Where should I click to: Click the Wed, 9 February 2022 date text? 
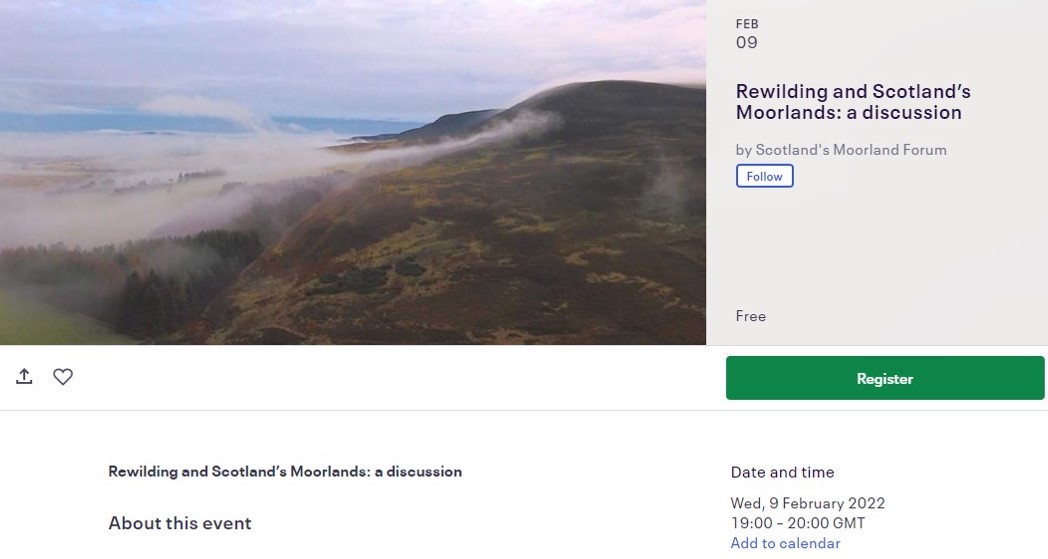(x=807, y=503)
